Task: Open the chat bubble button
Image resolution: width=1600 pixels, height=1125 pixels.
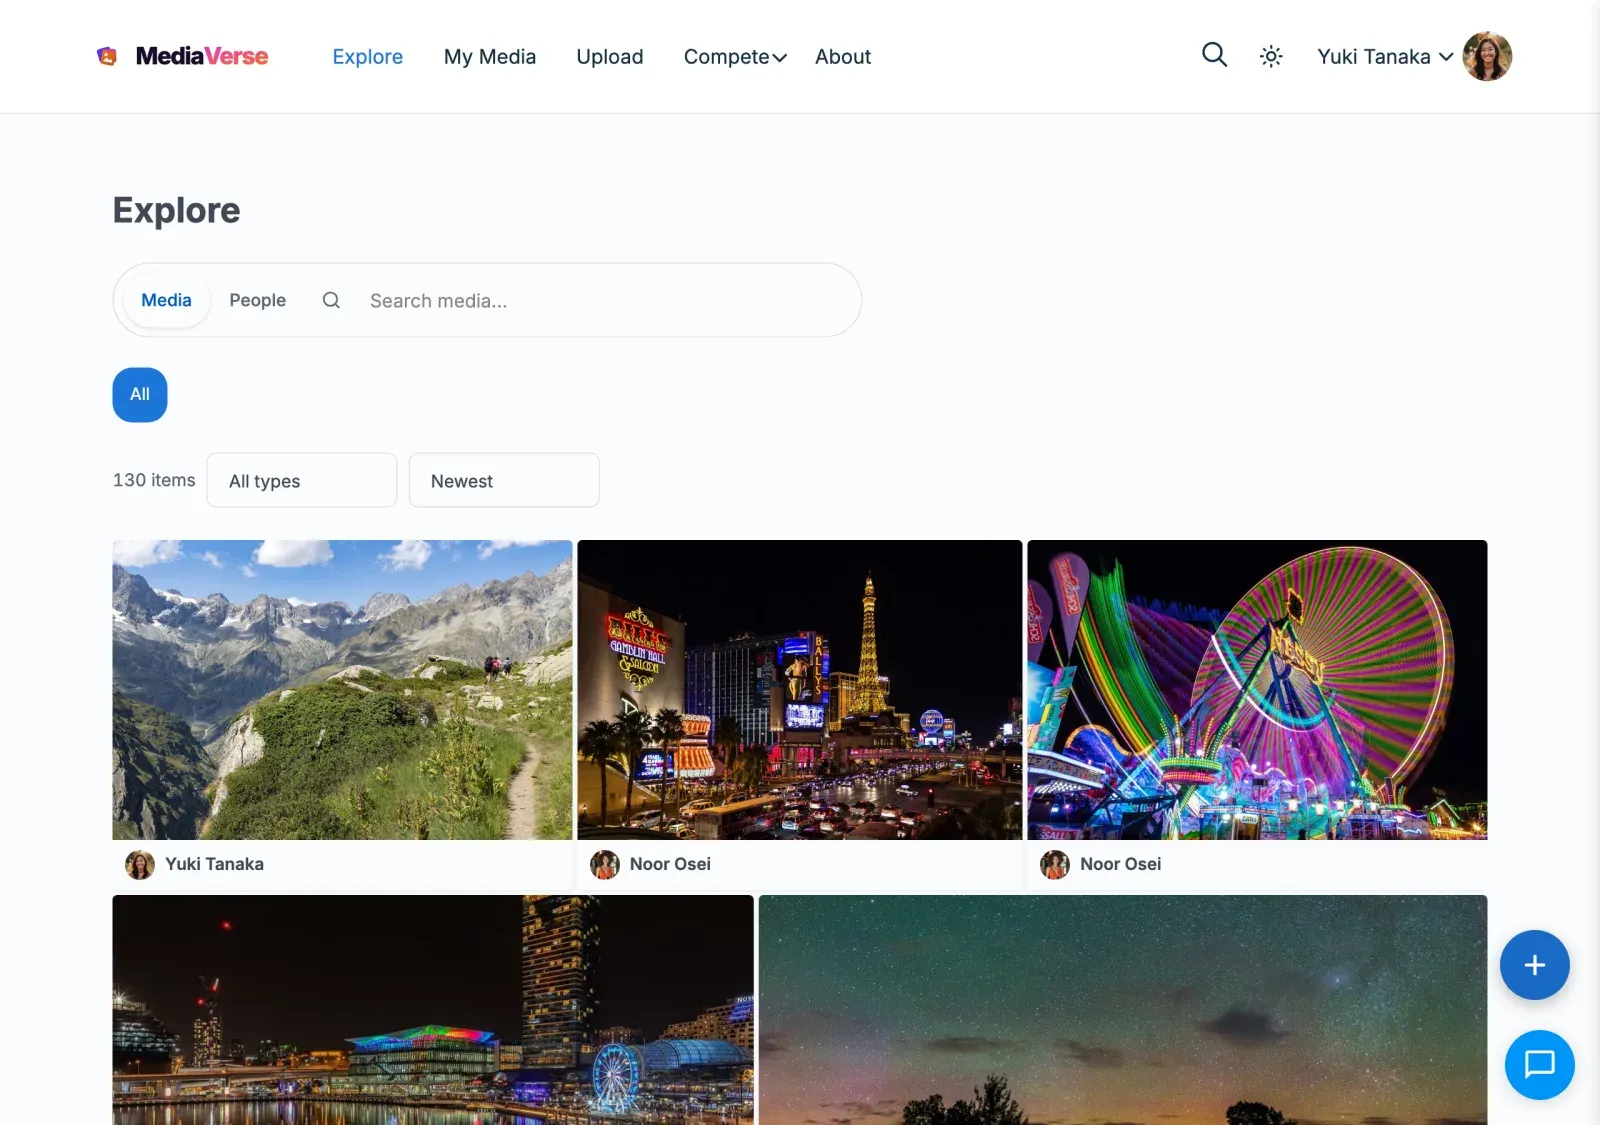Action: point(1539,1065)
